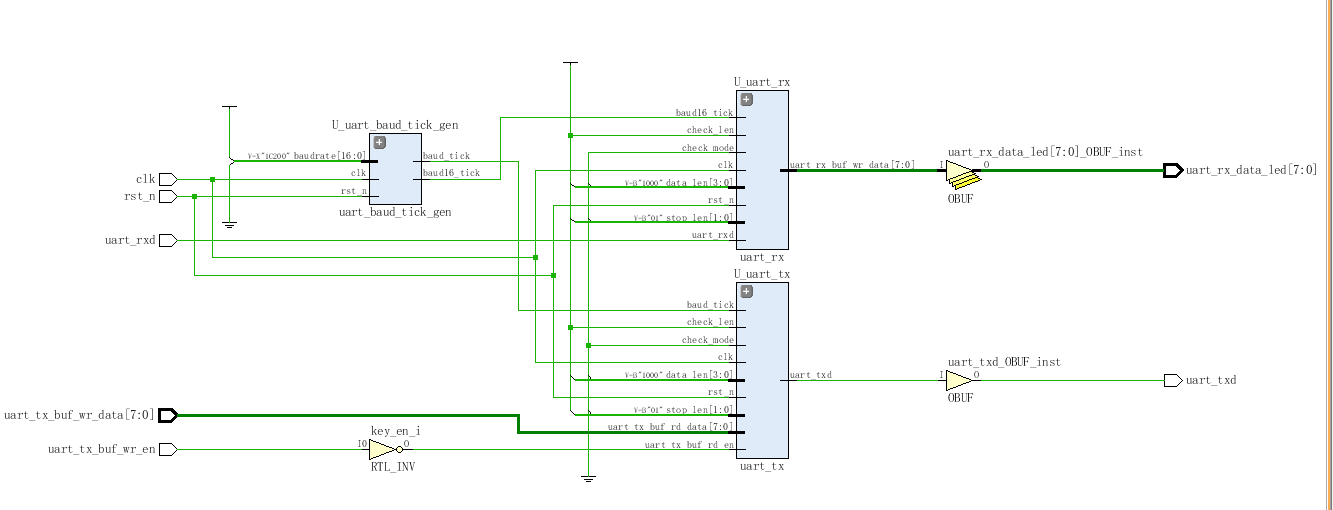1333x510 pixels.
Task: Select the uart_rx_data_led[7:0]_OBUF_inst label
Action: pos(1045,152)
